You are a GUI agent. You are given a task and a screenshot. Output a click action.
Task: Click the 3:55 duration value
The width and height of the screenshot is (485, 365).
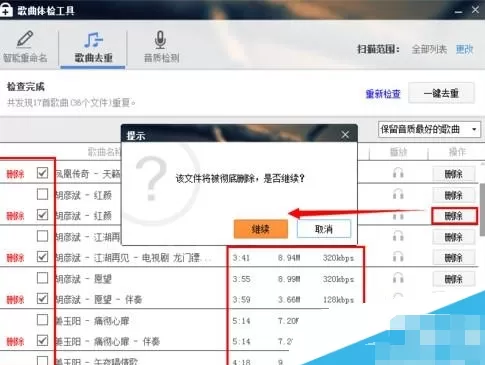241,279
